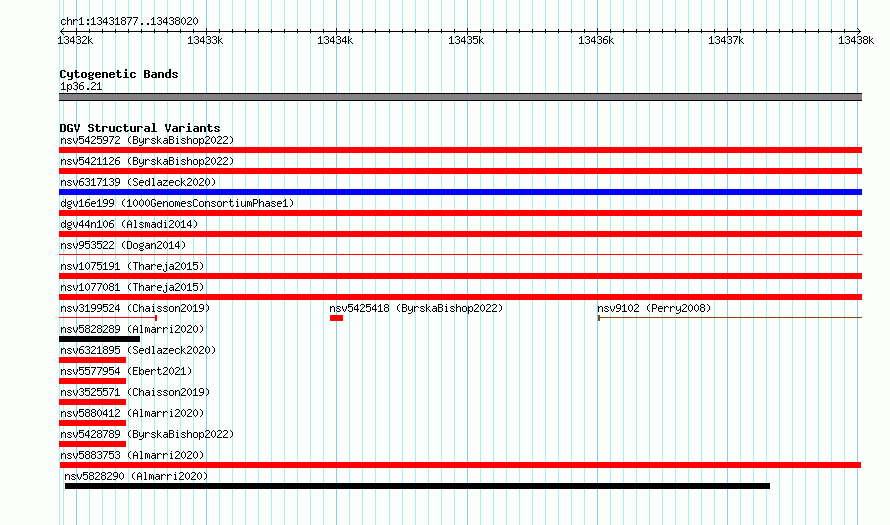Open nsv5428789 ByrskaBishop2022 variant label
This screenshot has height=525, width=890.
click(x=147, y=434)
